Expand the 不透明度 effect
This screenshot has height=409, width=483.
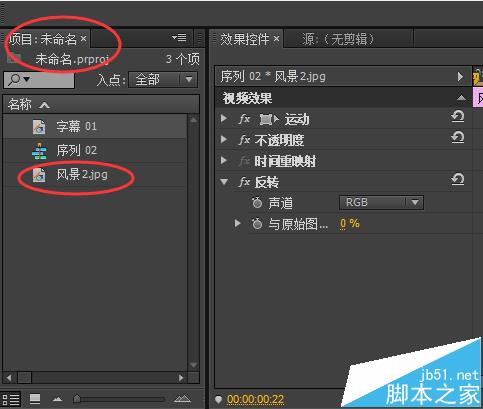(224, 139)
